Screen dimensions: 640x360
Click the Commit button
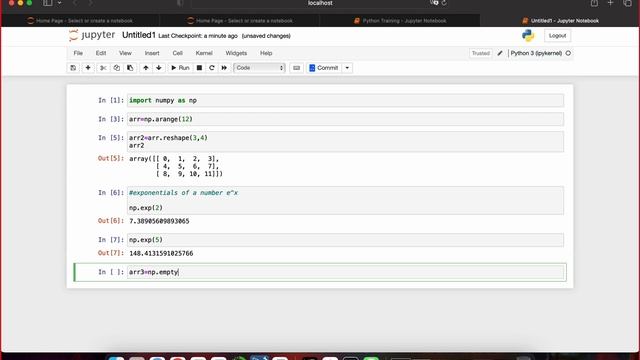(324, 68)
